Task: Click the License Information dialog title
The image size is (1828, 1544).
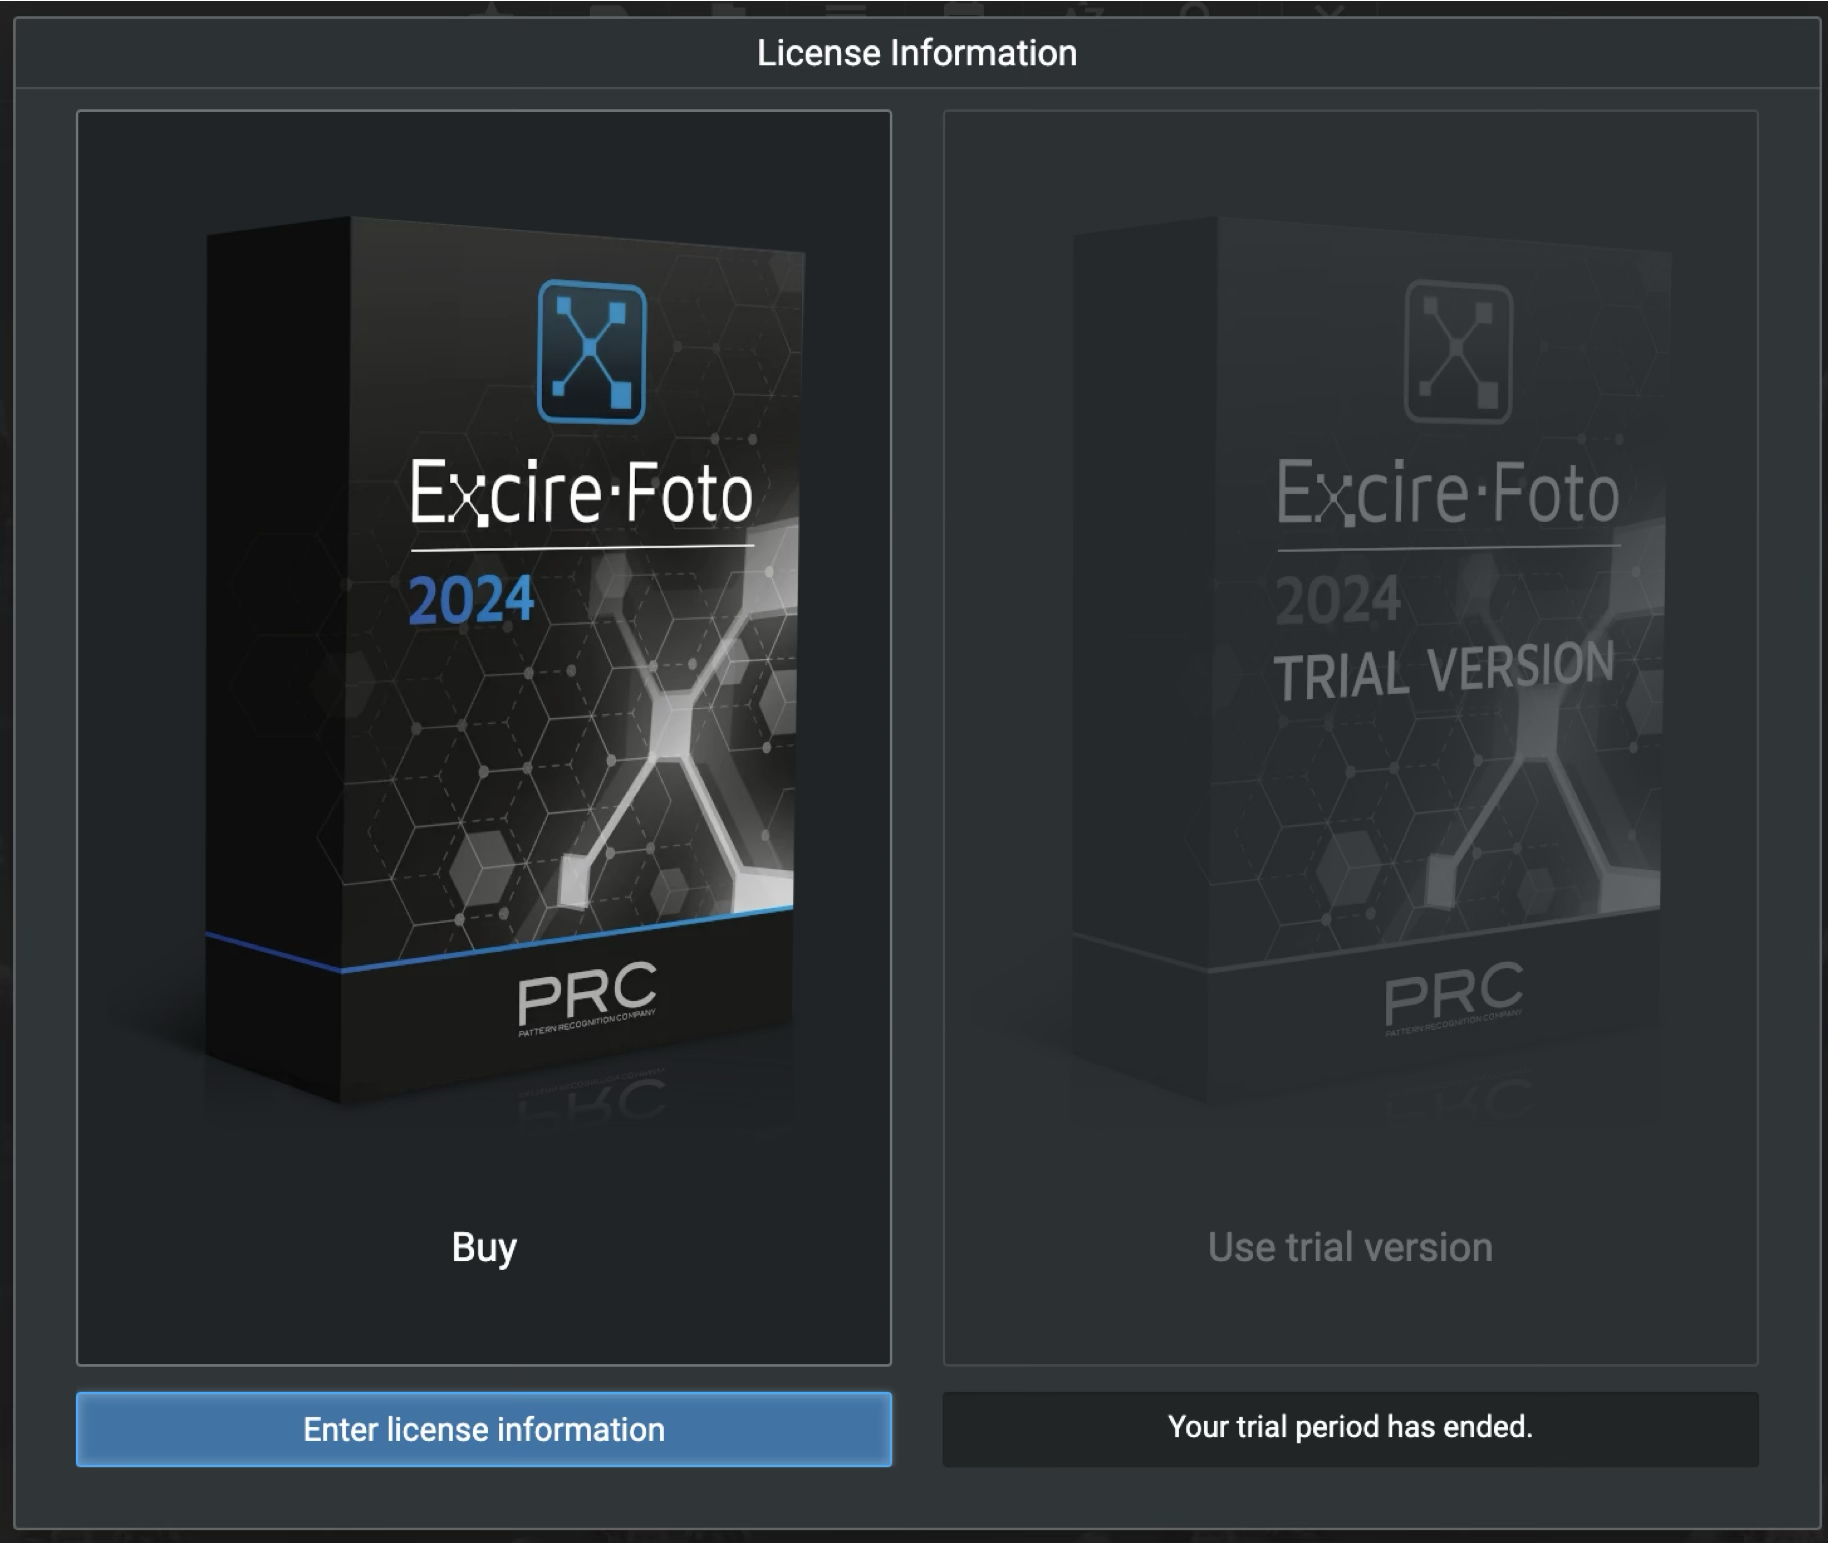Action: click(x=917, y=53)
